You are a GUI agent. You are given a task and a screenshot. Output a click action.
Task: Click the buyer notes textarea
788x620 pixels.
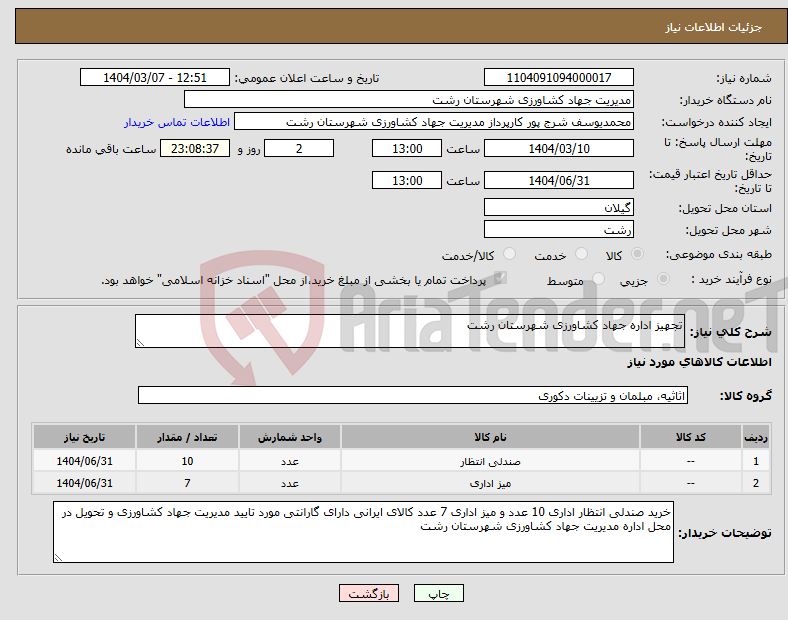coord(363,532)
